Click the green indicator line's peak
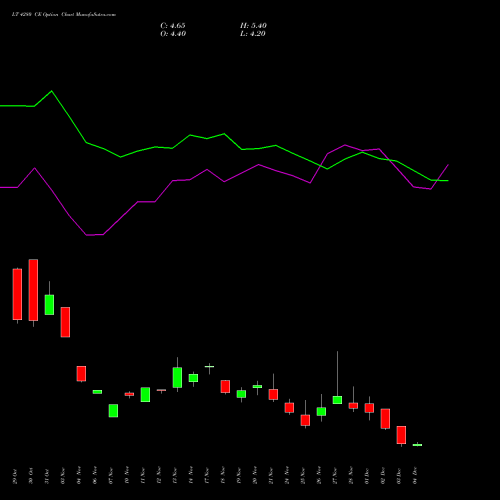 51,91
